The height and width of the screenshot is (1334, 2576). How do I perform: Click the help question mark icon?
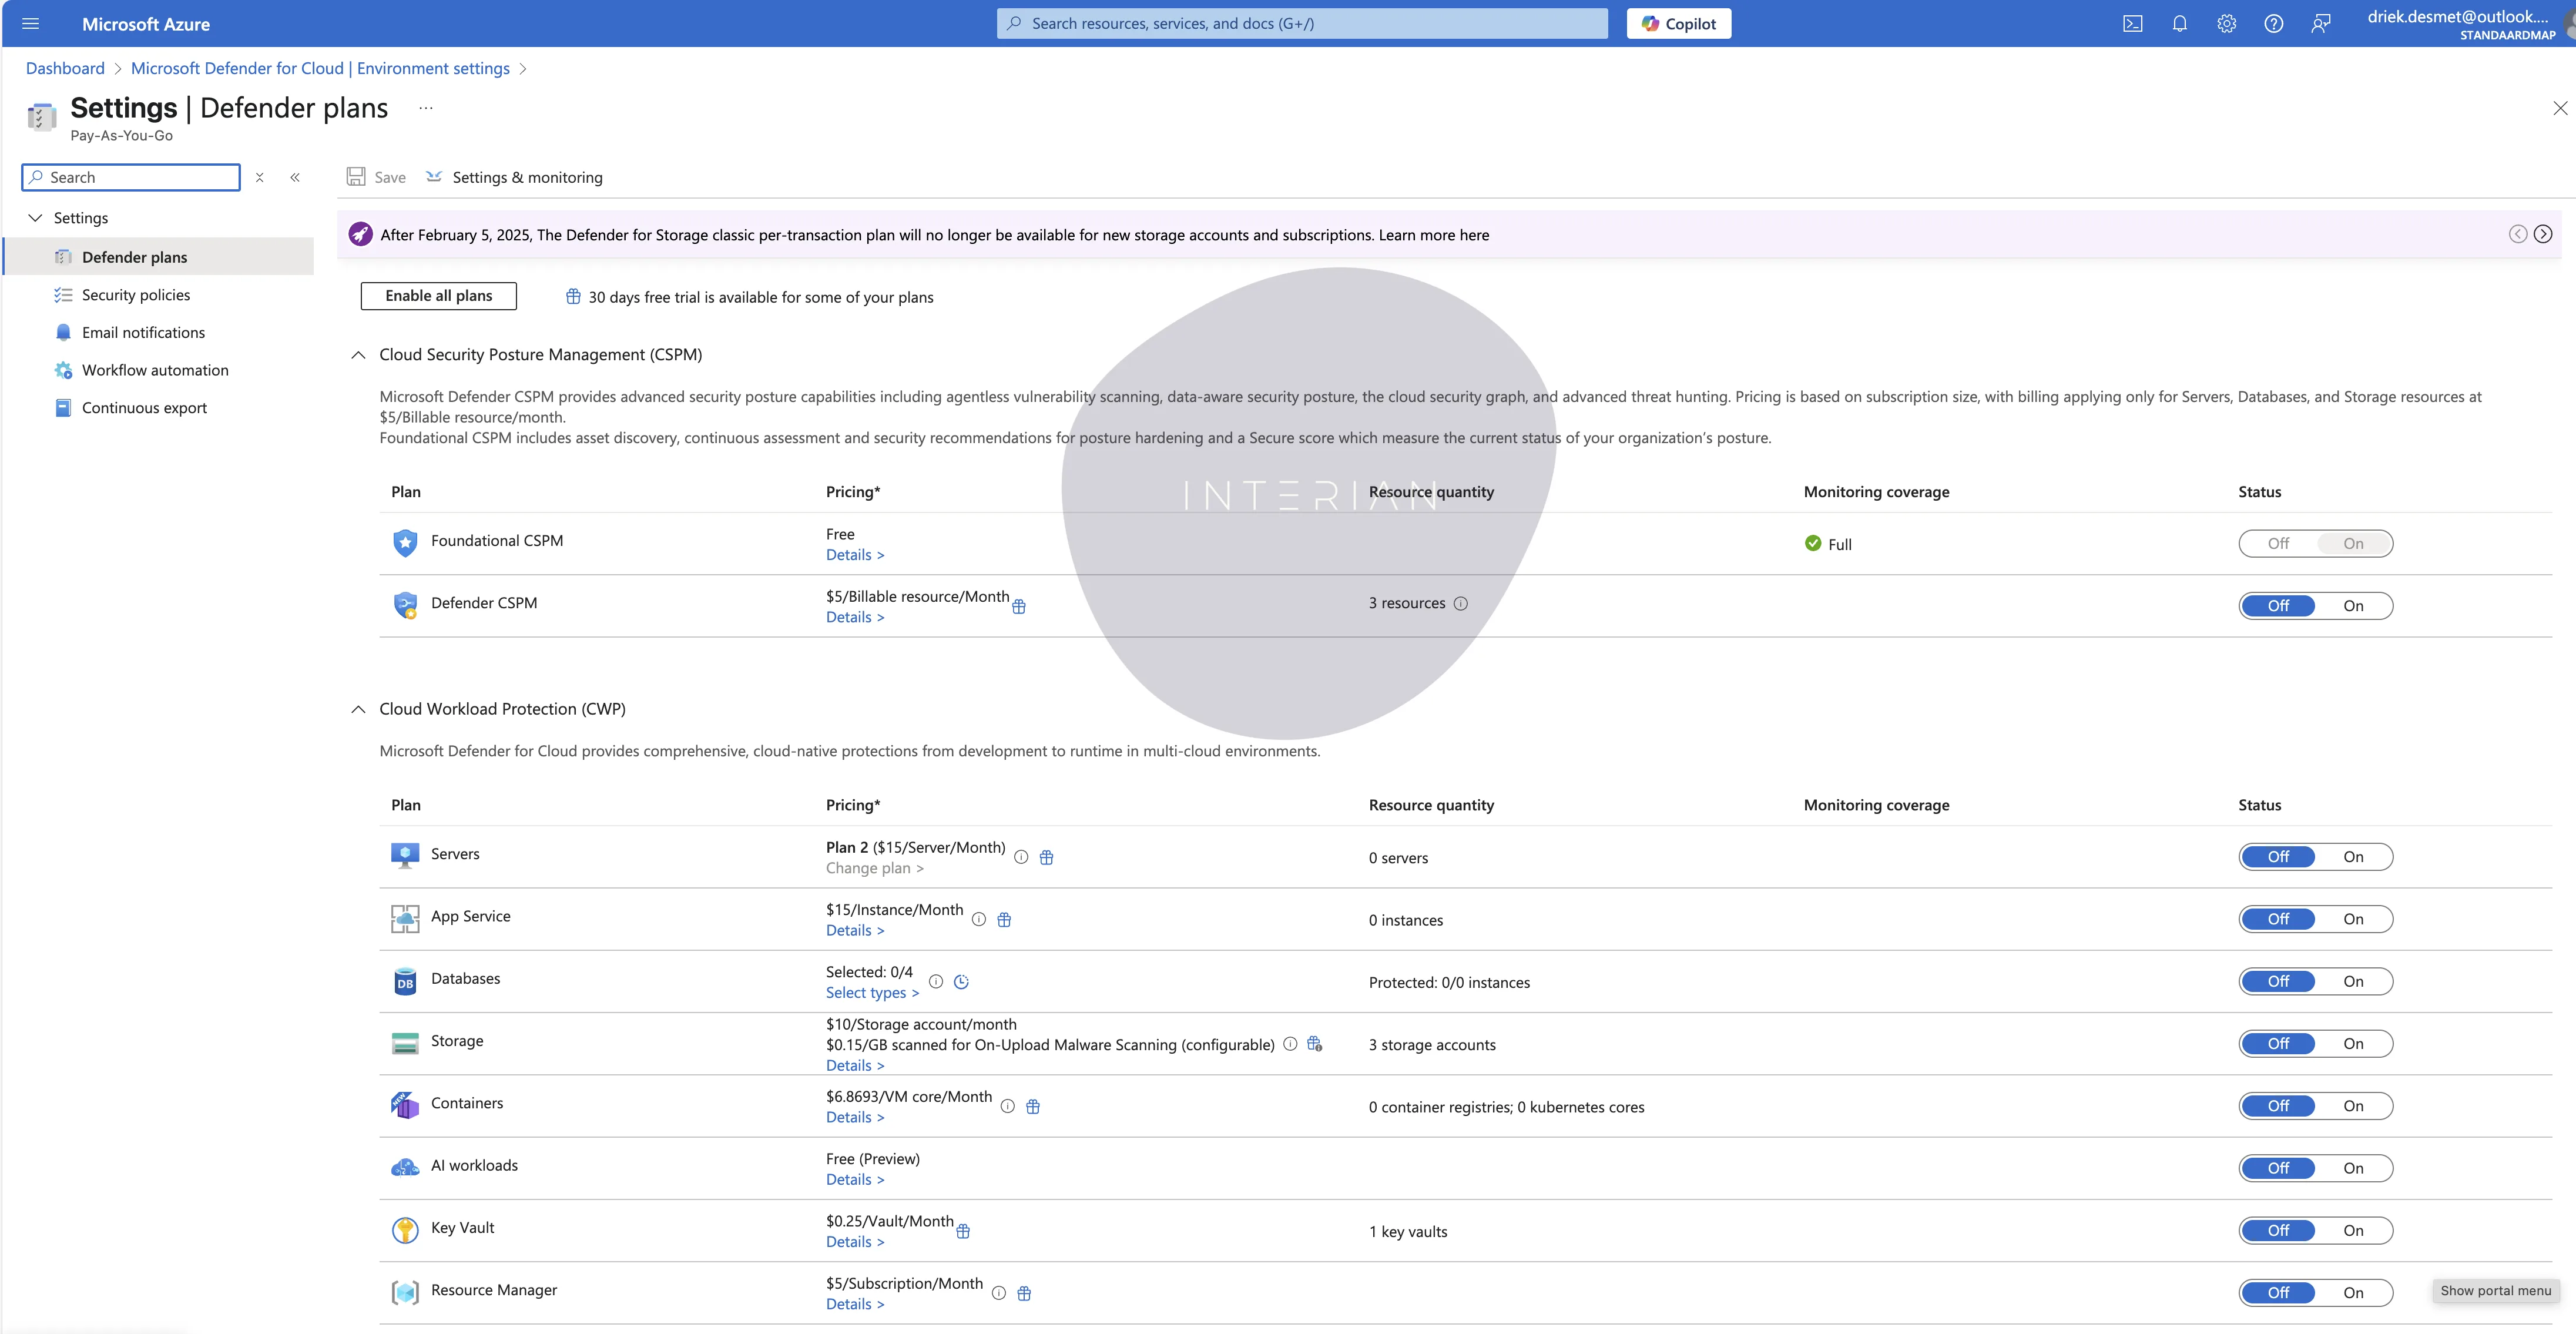point(2273,24)
